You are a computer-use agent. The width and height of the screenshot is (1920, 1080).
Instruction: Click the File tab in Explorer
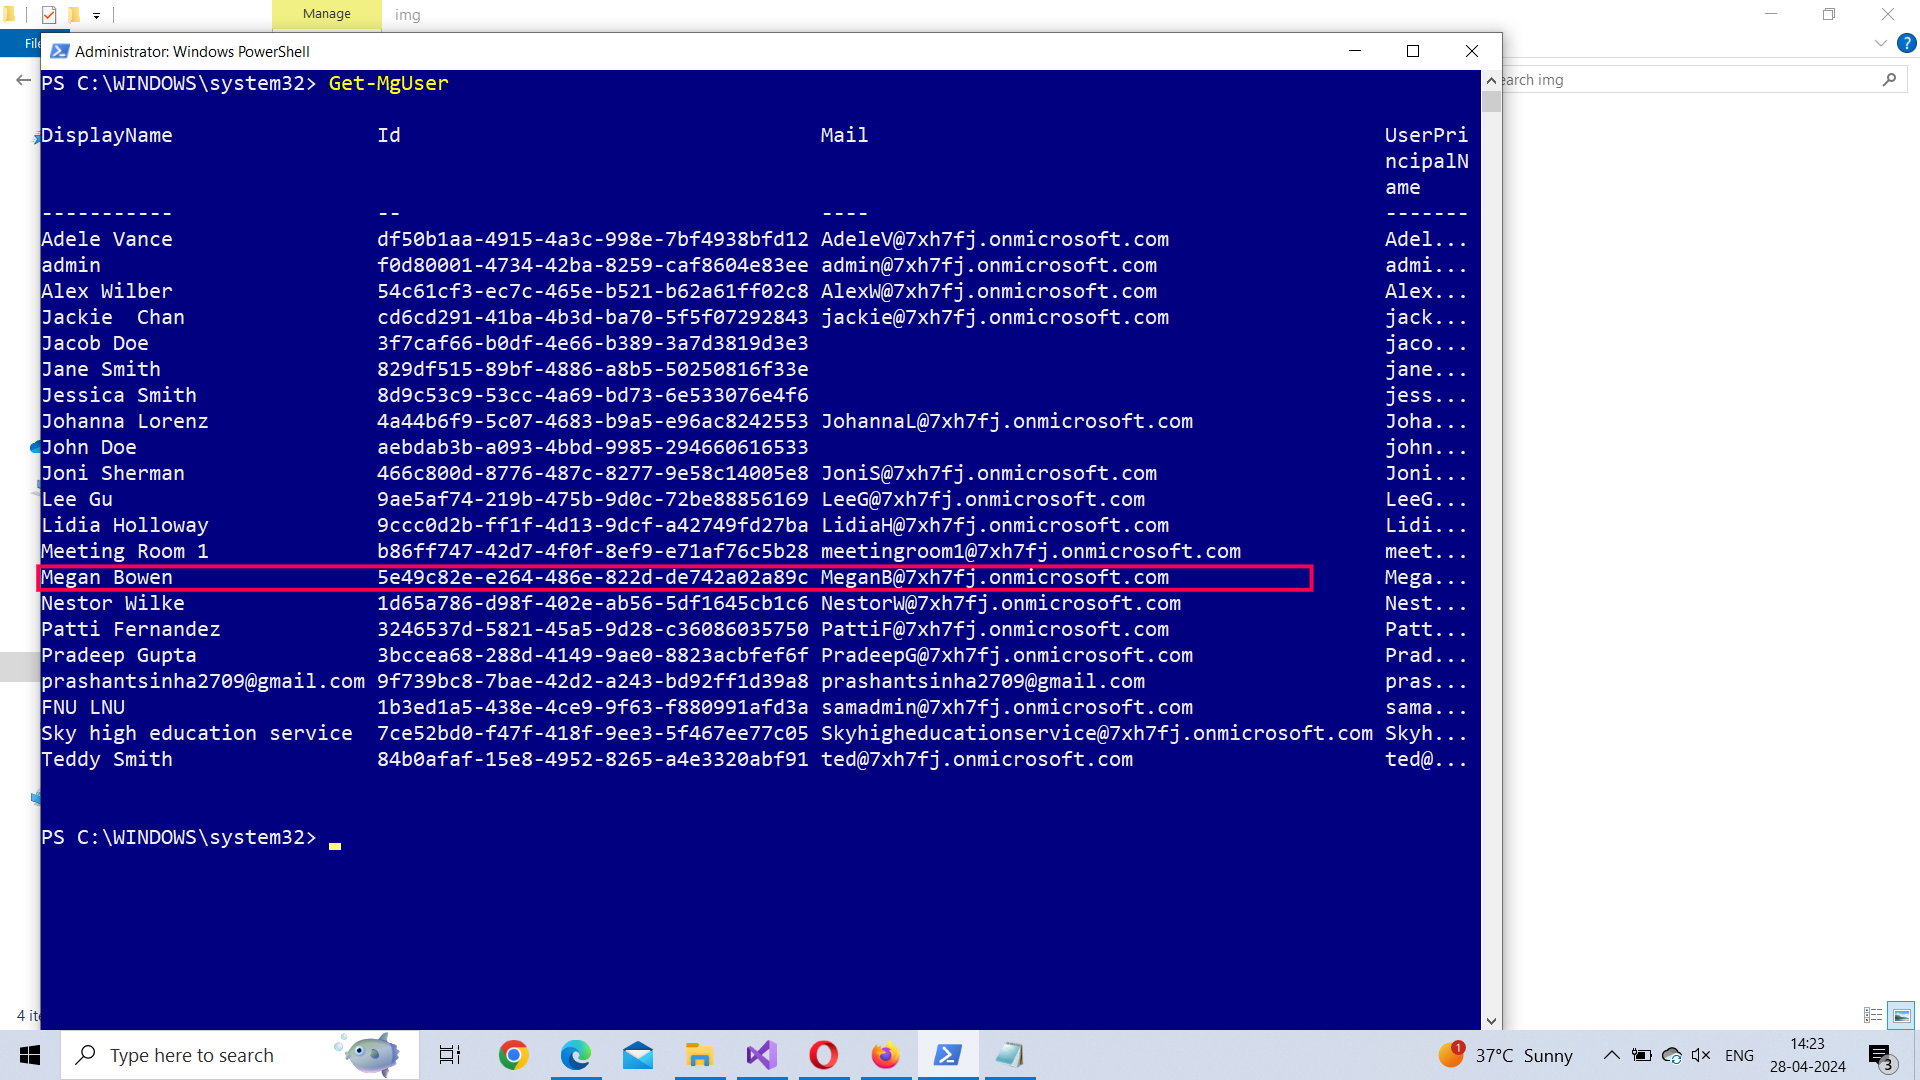click(x=32, y=43)
